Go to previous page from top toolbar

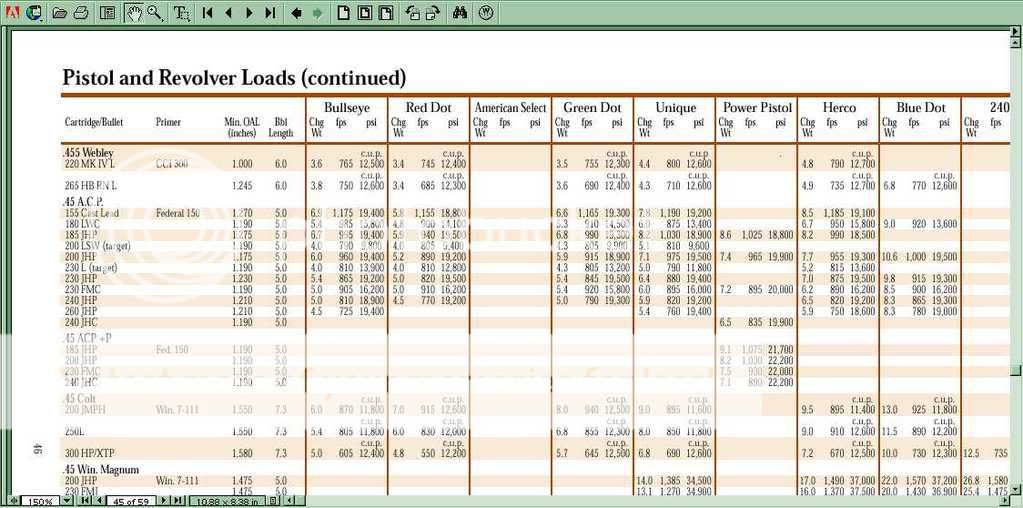228,12
